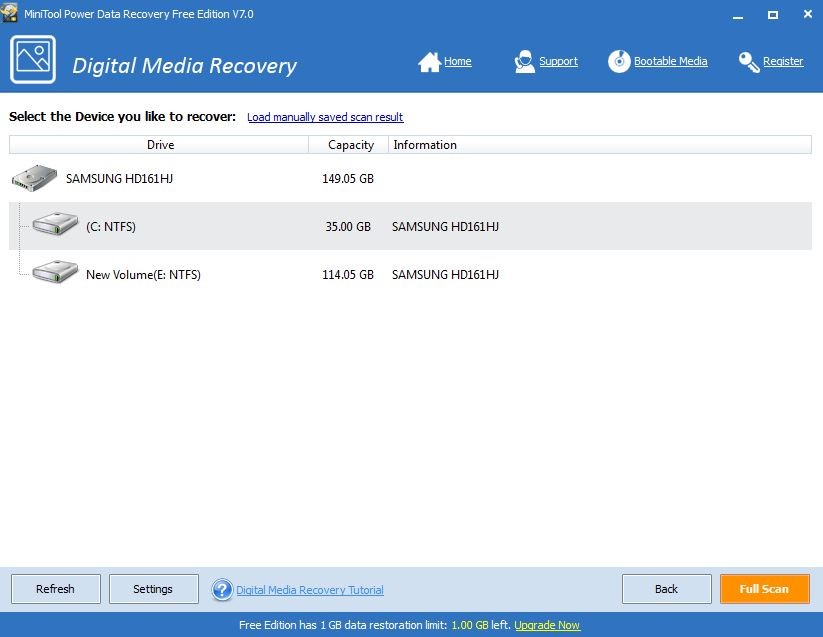Screen dimensions: 823x637
Task: Start the Full Scan
Action: pyautogui.click(x=764, y=589)
